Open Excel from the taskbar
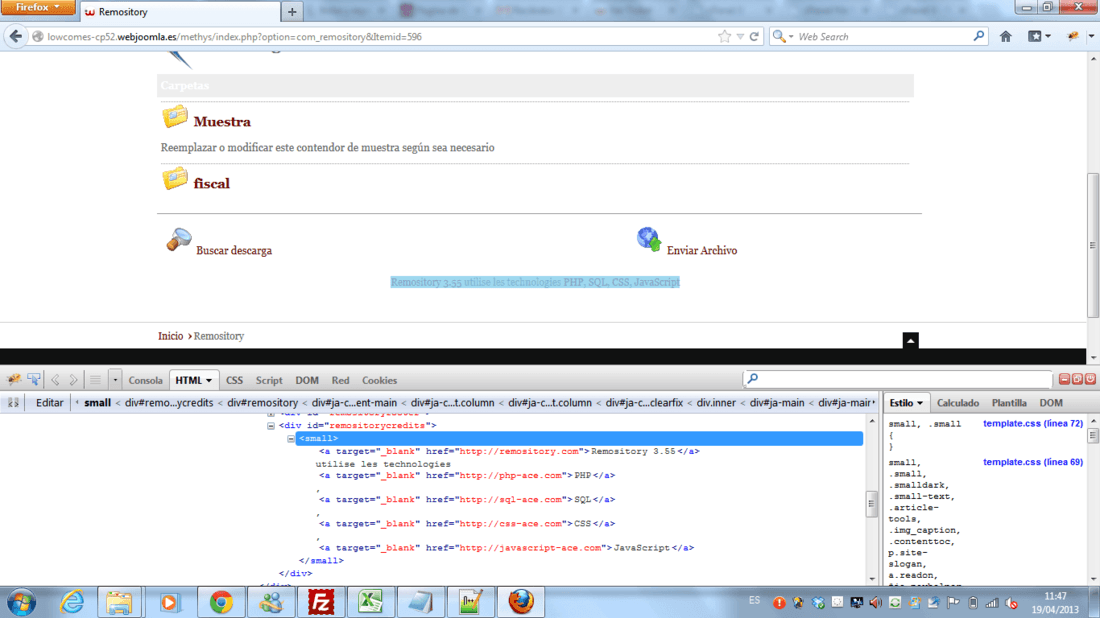Viewport: 1100px width, 618px height. click(370, 603)
